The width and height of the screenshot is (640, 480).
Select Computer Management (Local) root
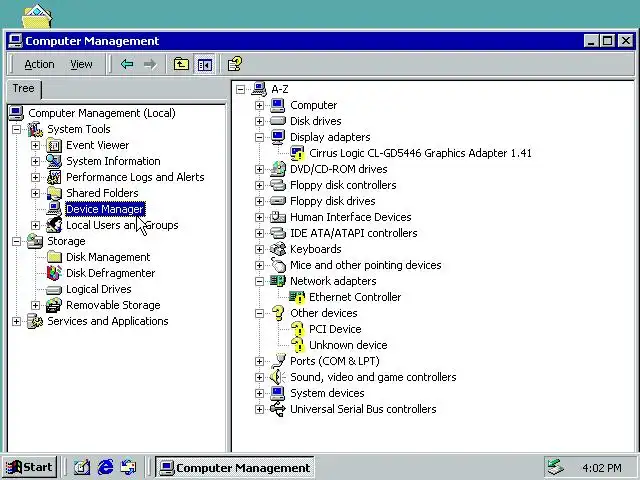point(102,113)
